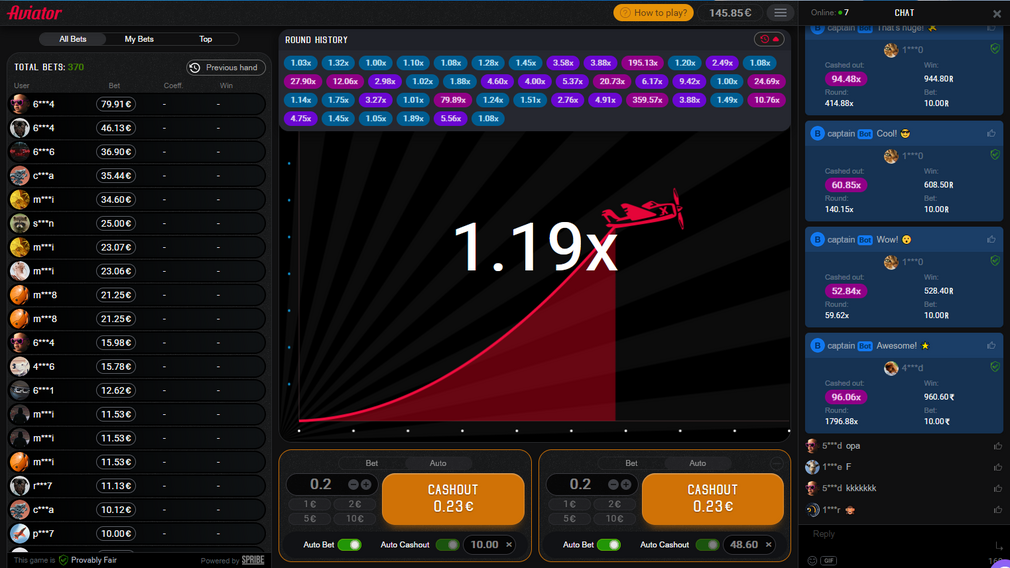1010x568 pixels.
Task: Like the 'F' chat message from 1***e
Action: point(998,467)
